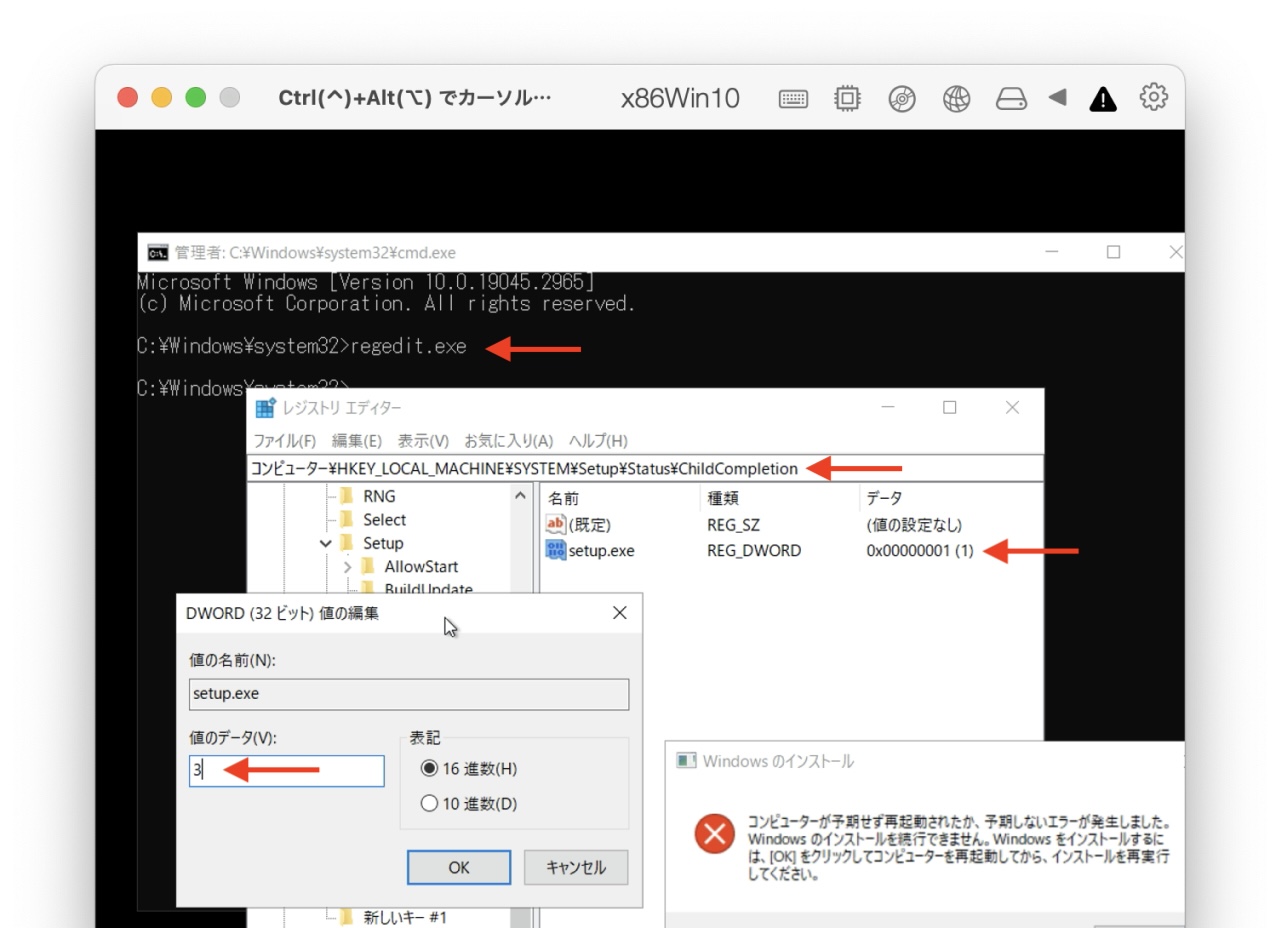Click the 新しいキー #1 folder icon

347,916
